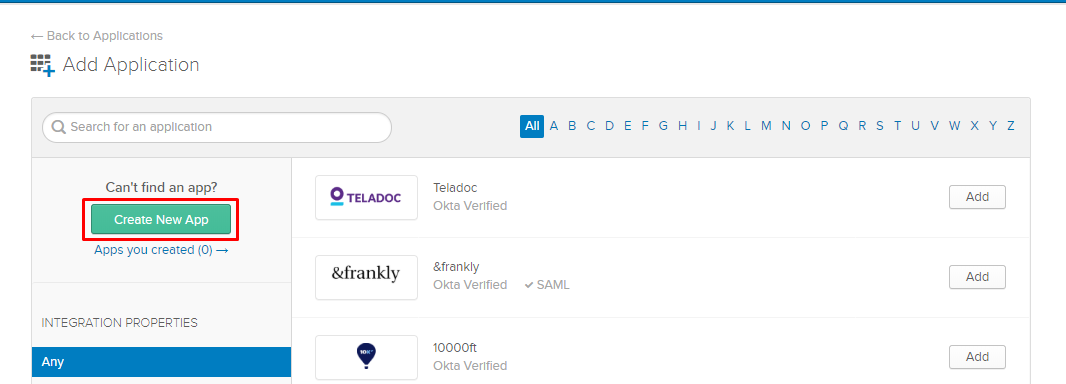Filter applications by letter A
The image size is (1066, 384).
pos(554,126)
